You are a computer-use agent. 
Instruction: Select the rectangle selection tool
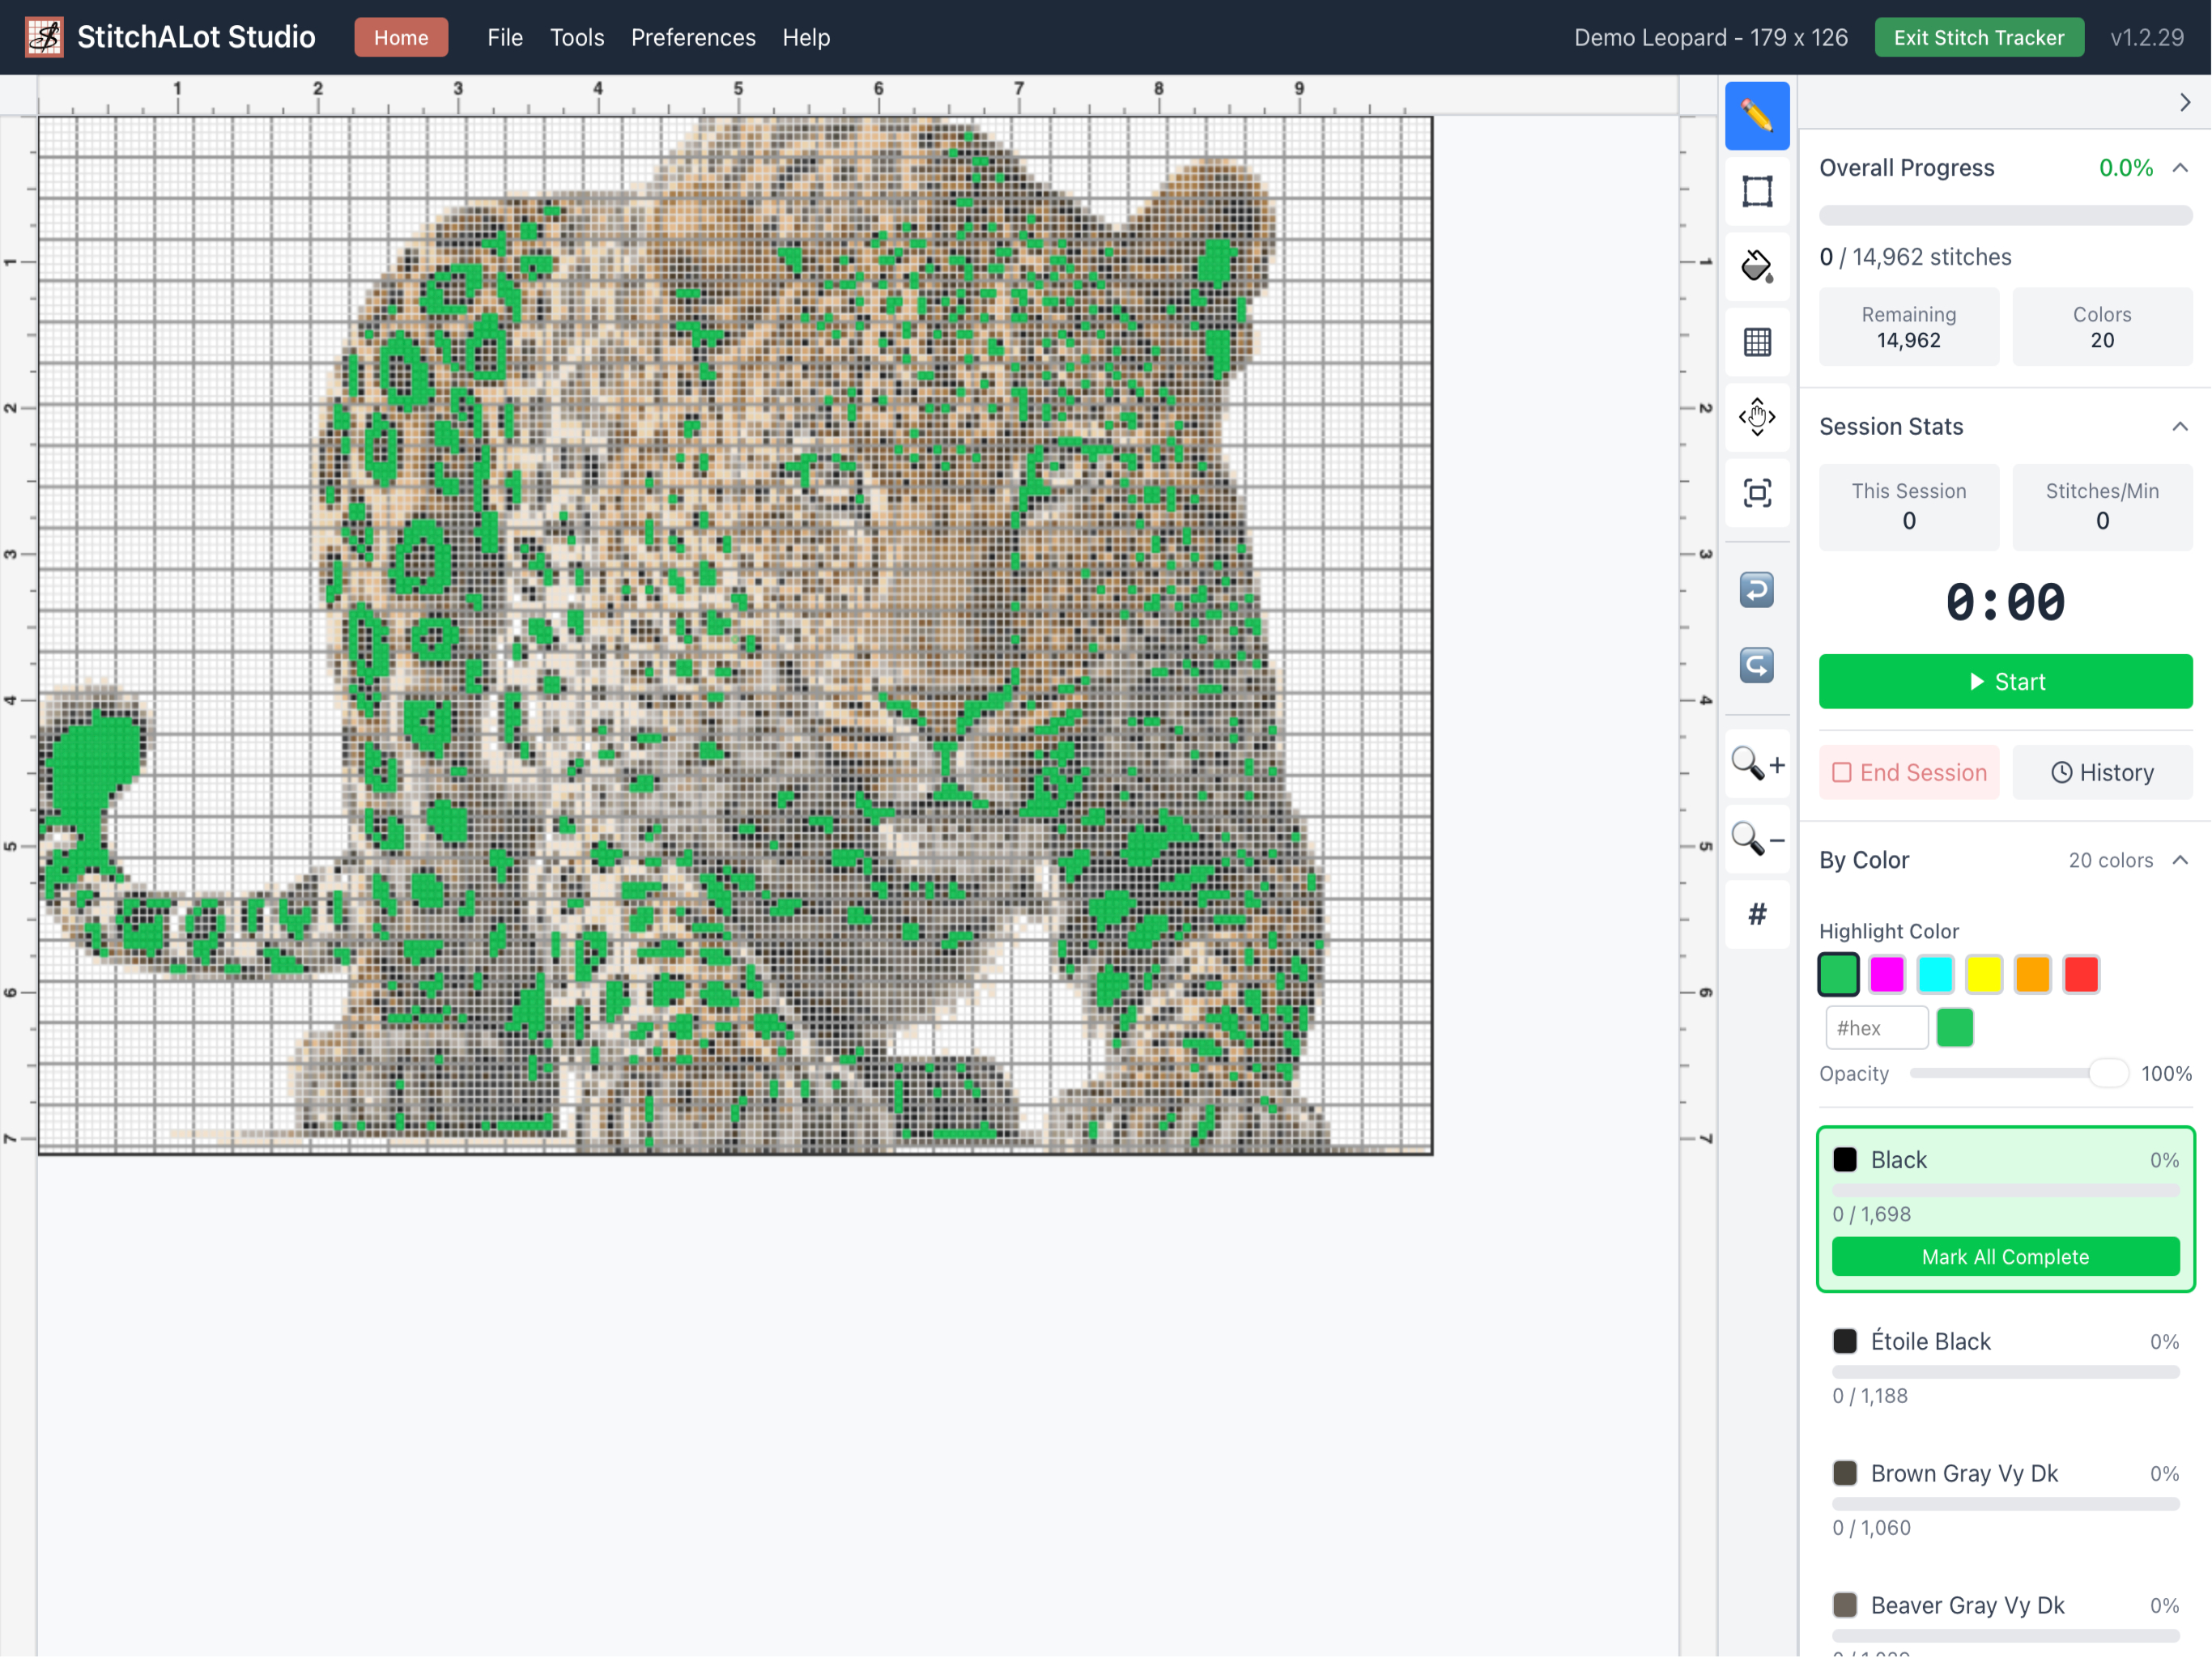click(1757, 191)
